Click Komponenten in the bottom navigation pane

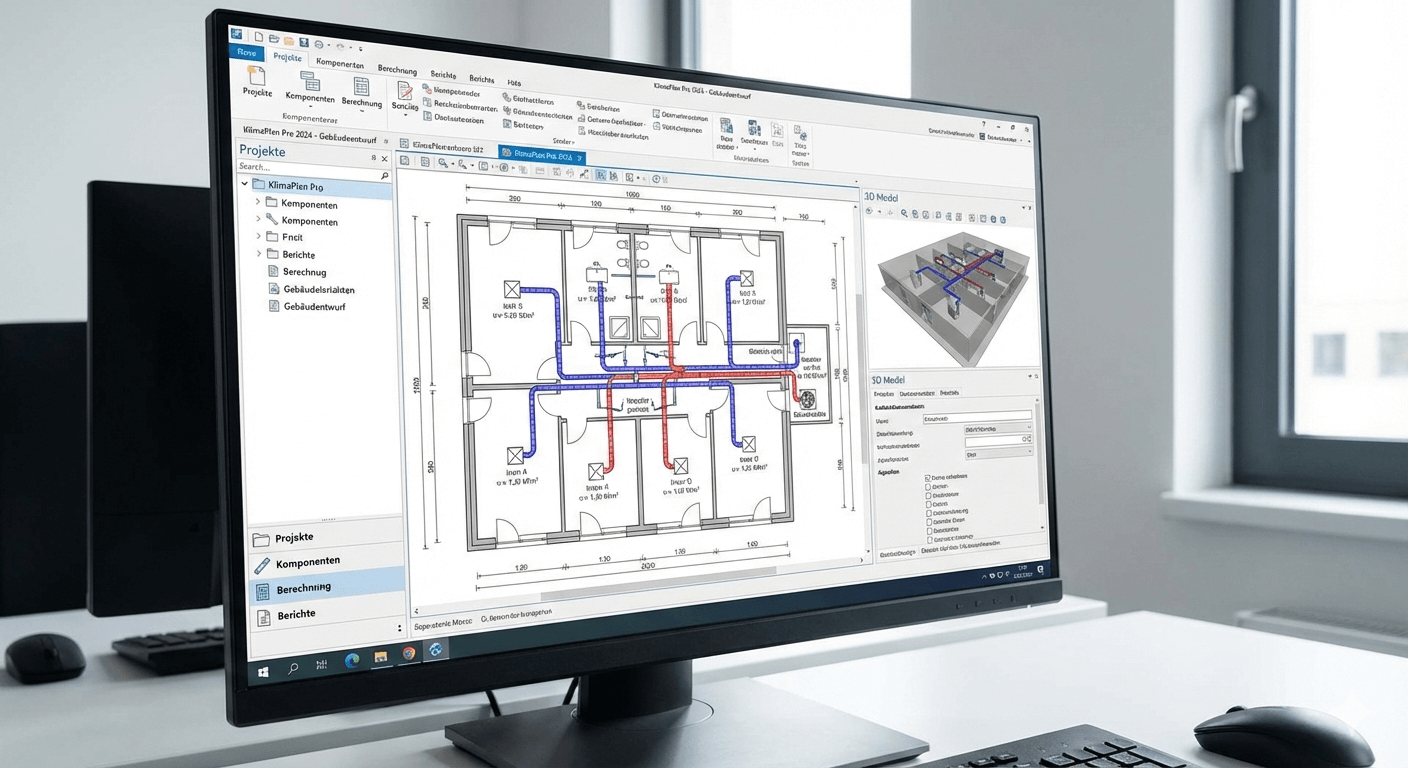click(326, 561)
